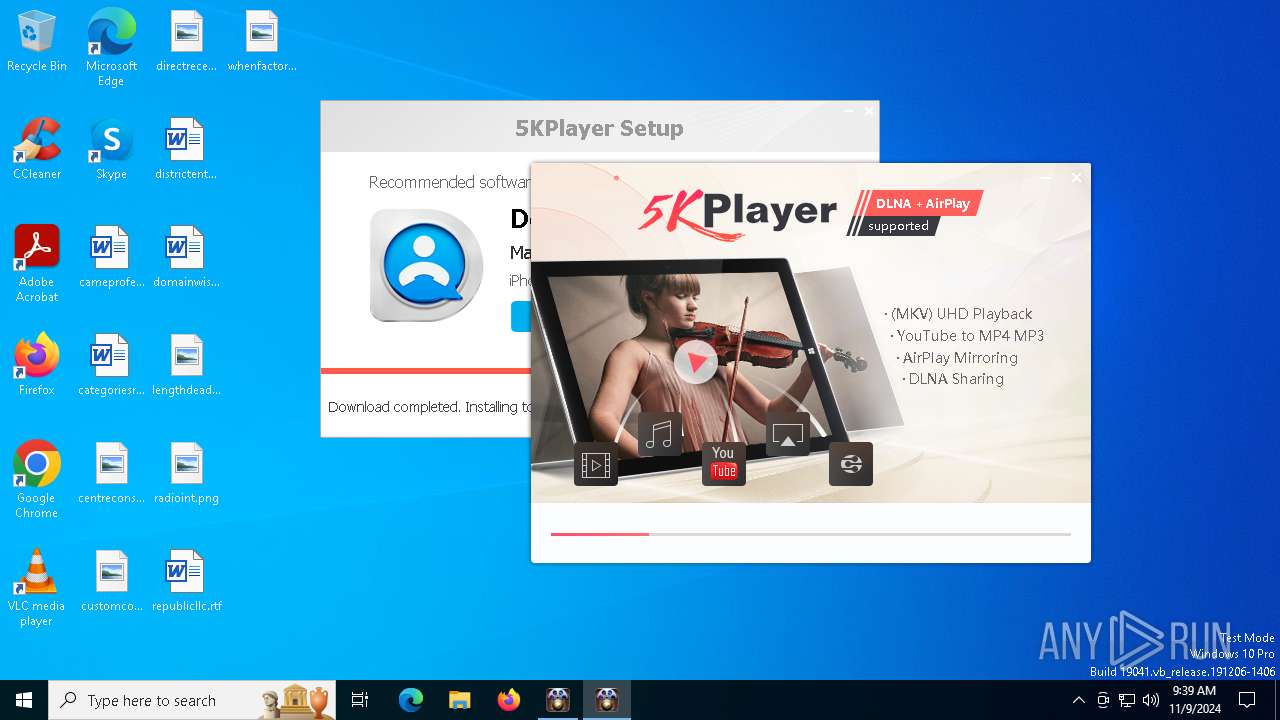This screenshot has width=1280, height=720.
Task: Open the network status tray icon
Action: (1127, 700)
